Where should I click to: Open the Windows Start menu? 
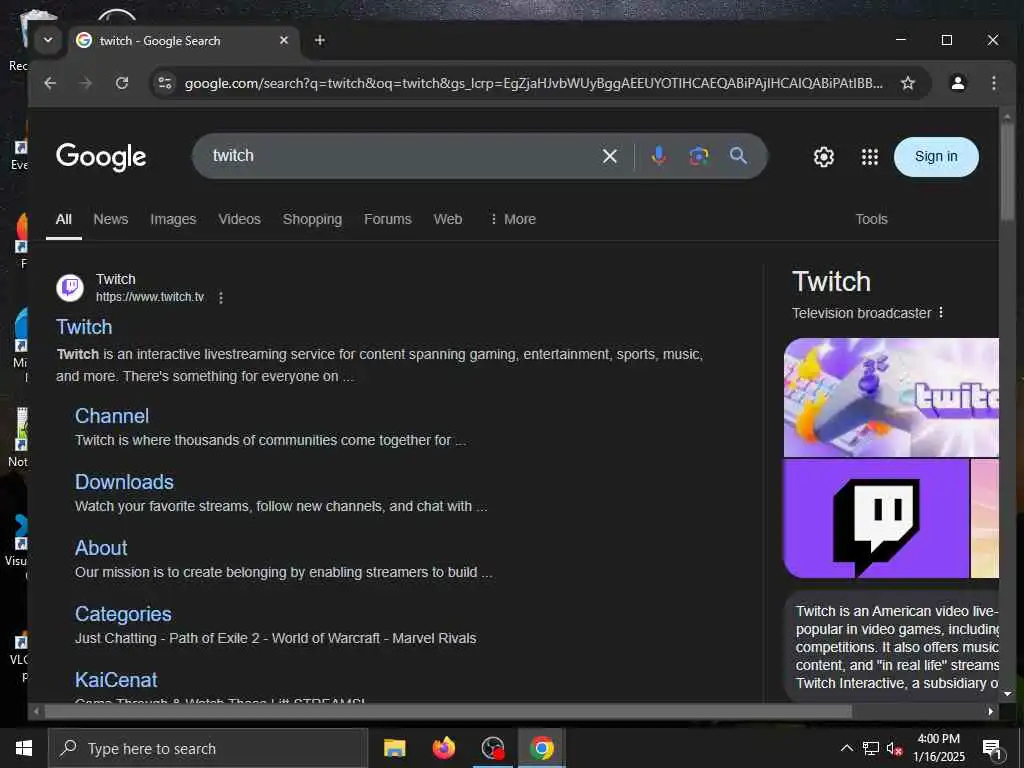pyautogui.click(x=24, y=748)
